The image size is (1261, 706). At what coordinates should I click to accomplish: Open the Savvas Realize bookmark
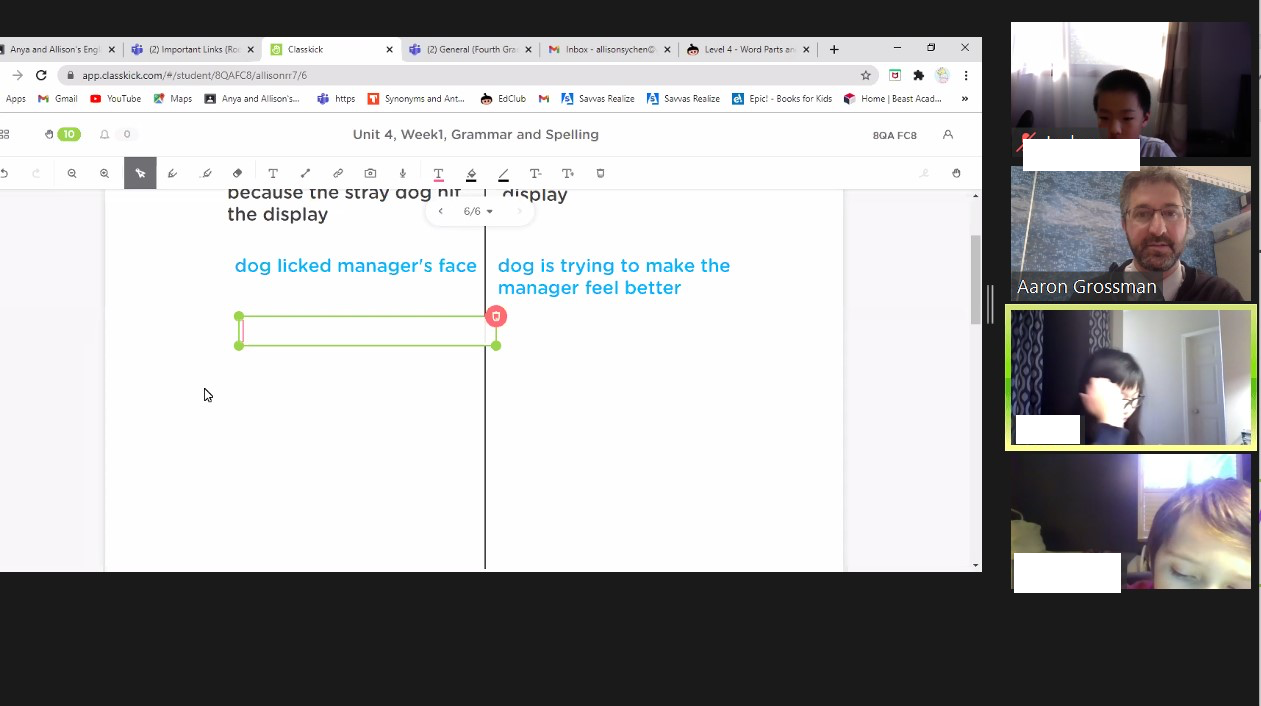(598, 99)
